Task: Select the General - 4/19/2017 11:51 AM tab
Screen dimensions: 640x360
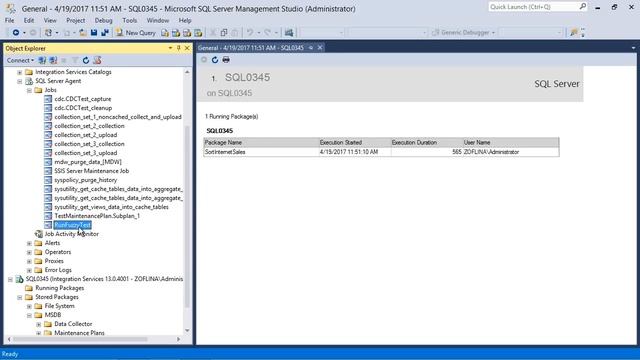Action: coord(251,48)
